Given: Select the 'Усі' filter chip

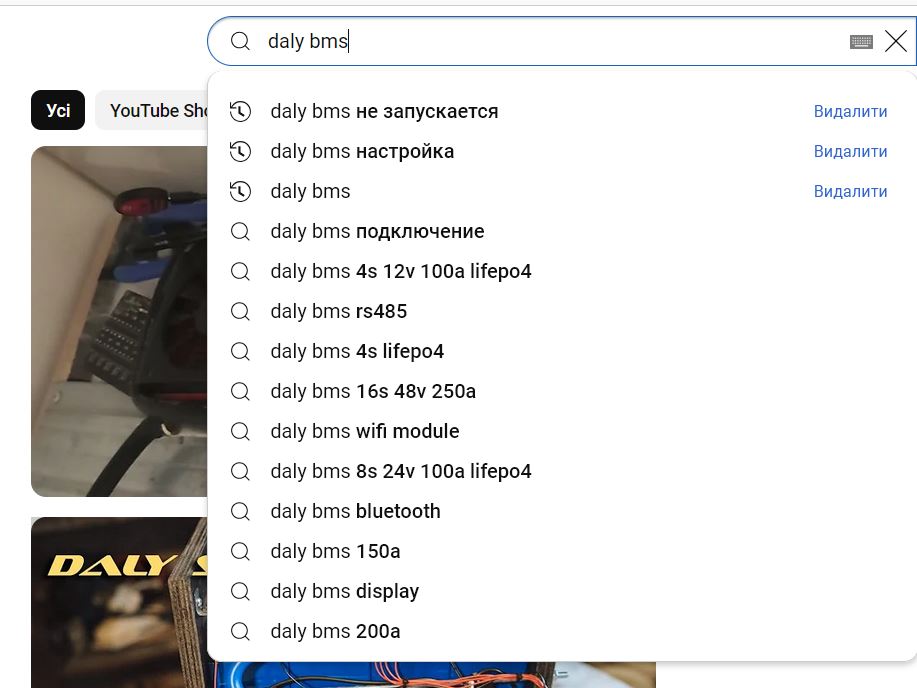Looking at the screenshot, I should [x=58, y=110].
